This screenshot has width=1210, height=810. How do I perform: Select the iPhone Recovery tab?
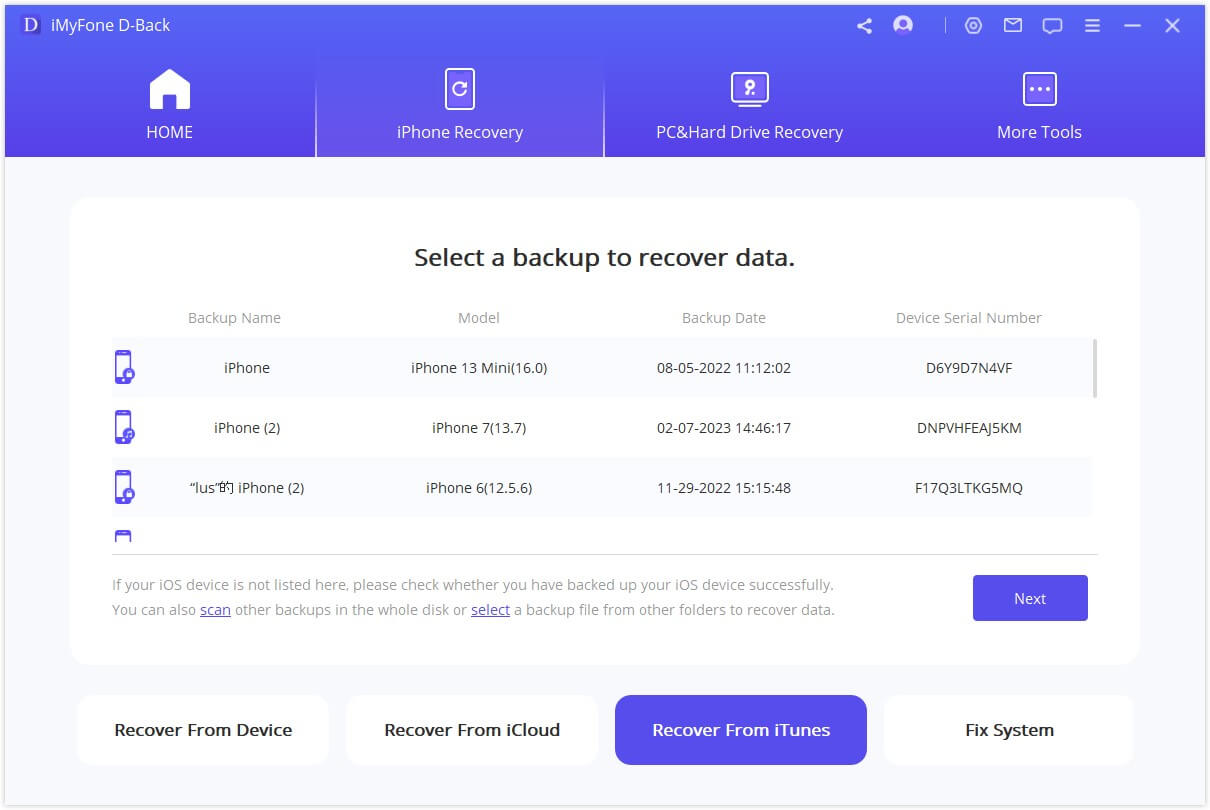[459, 106]
